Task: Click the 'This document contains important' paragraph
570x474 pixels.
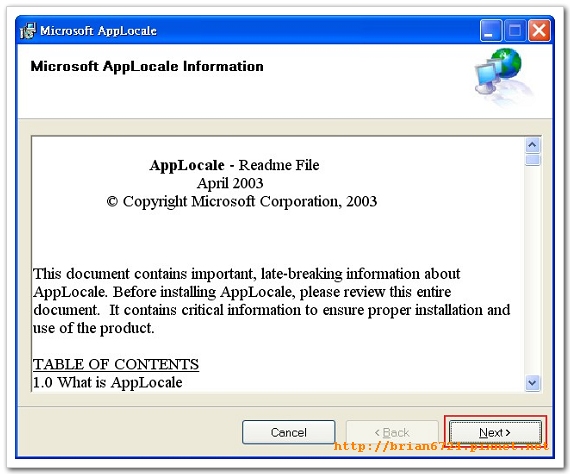Action: pyautogui.click(x=272, y=301)
